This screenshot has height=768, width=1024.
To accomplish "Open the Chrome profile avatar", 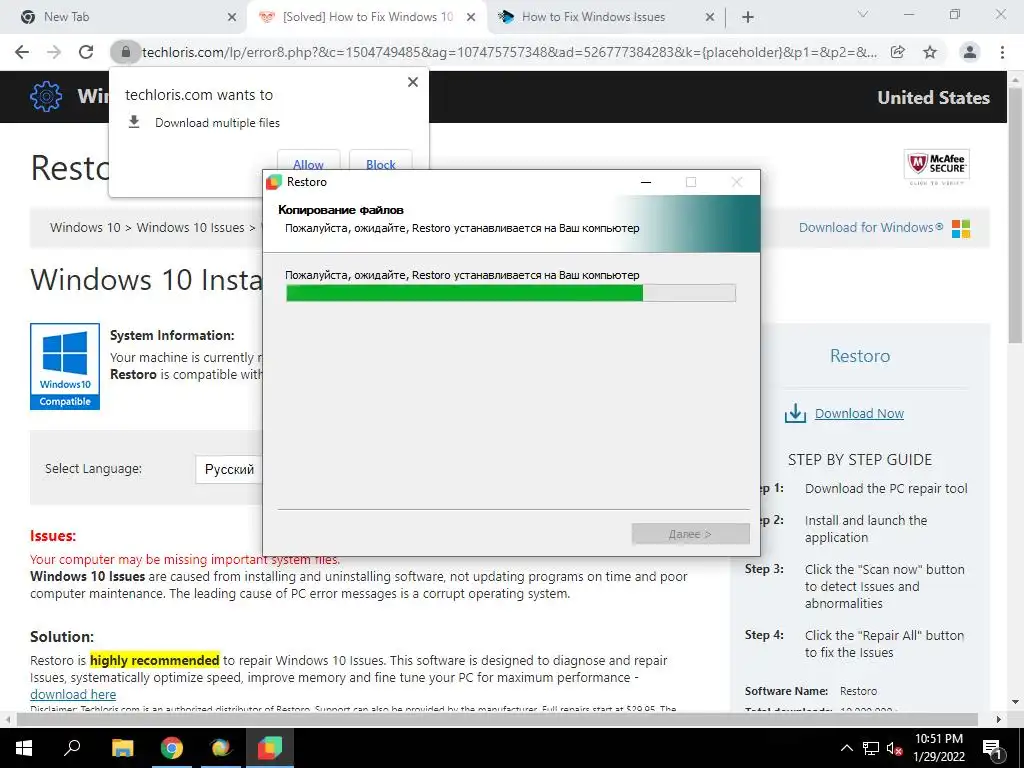I will (970, 52).
